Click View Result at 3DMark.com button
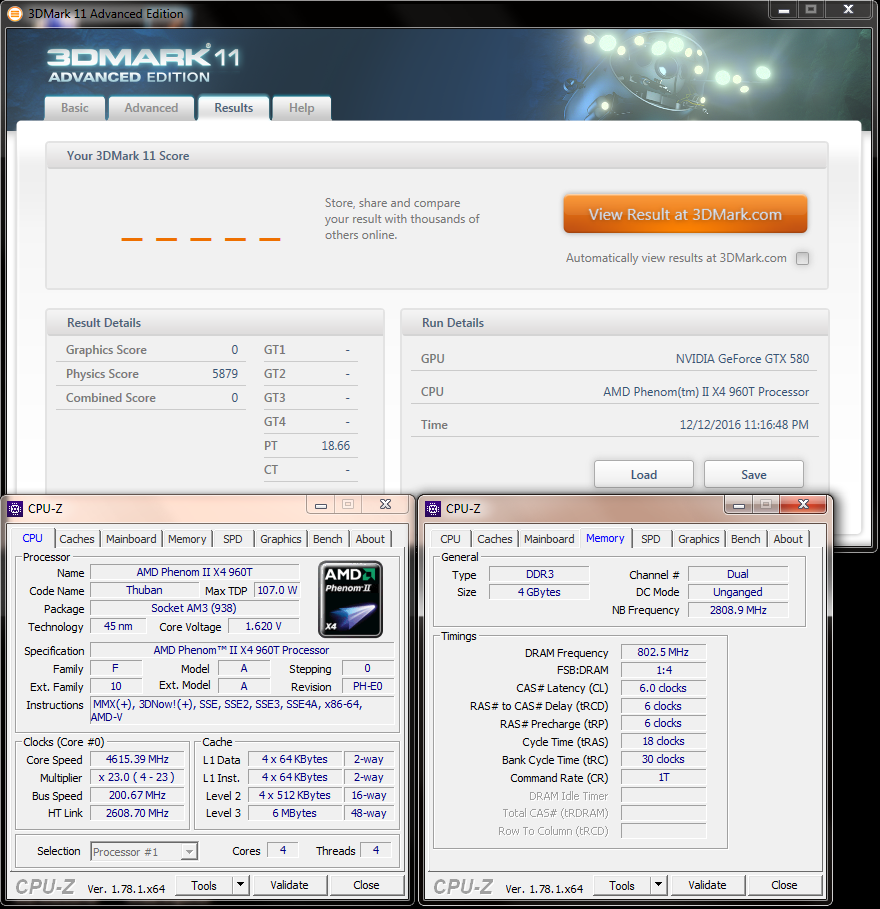Viewport: 880px width, 909px height. [685, 214]
